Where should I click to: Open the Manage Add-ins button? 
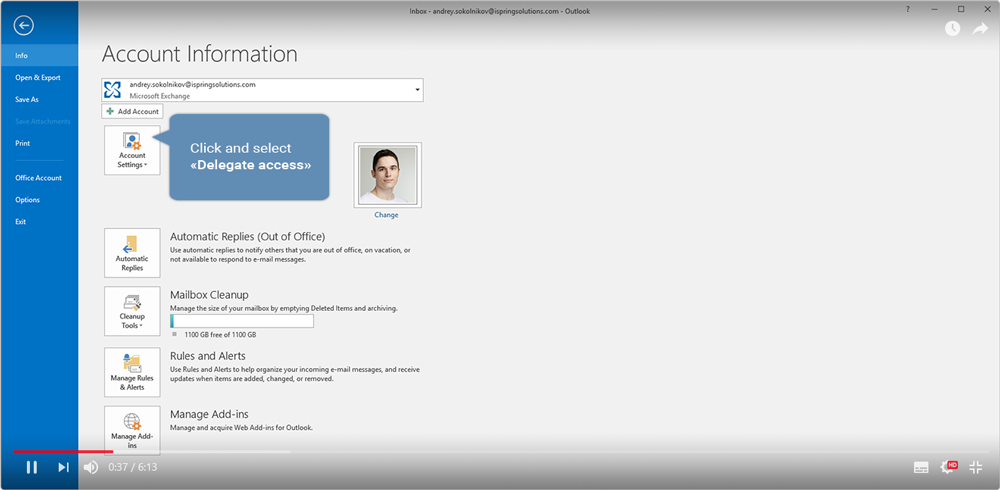click(132, 430)
